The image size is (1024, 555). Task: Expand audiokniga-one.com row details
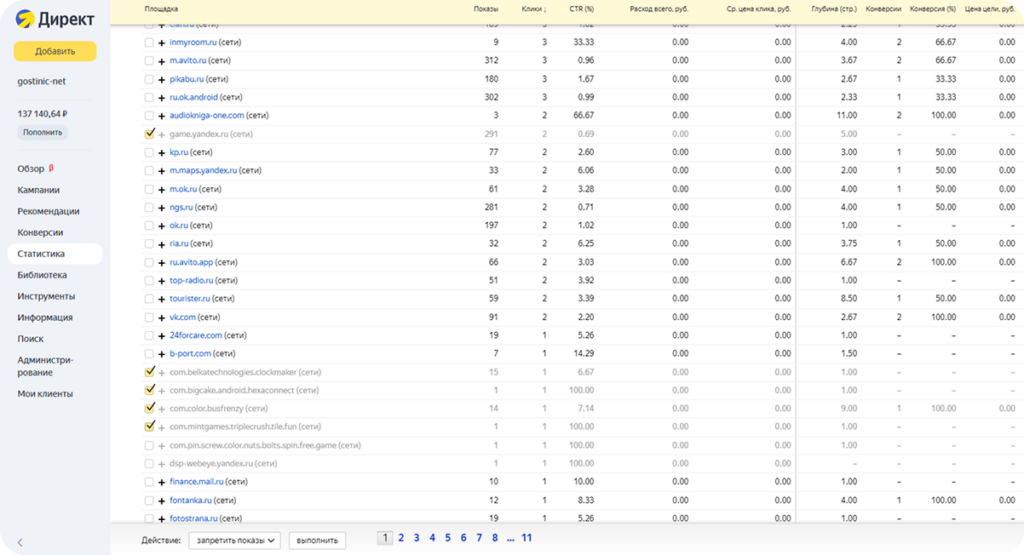click(x=161, y=116)
